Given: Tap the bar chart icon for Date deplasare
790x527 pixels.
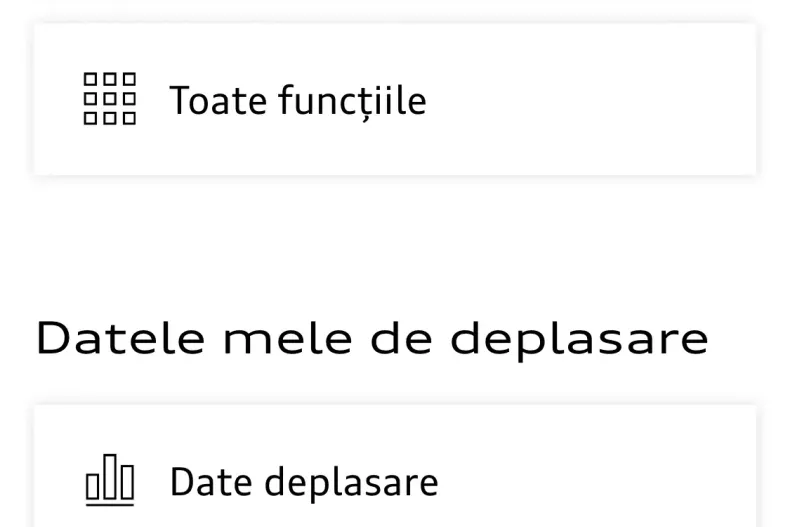Looking at the screenshot, I should coord(109,481).
